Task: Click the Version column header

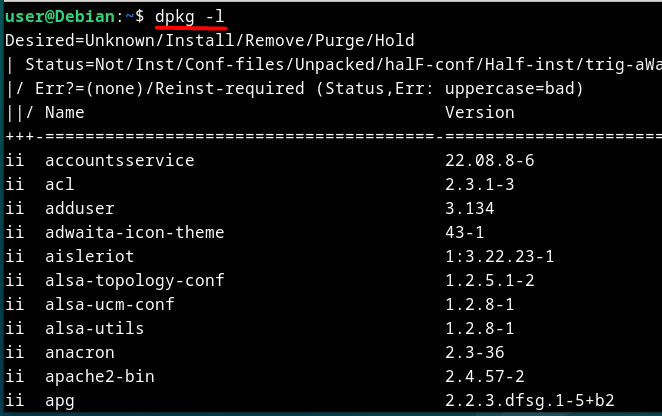Action: click(480, 112)
